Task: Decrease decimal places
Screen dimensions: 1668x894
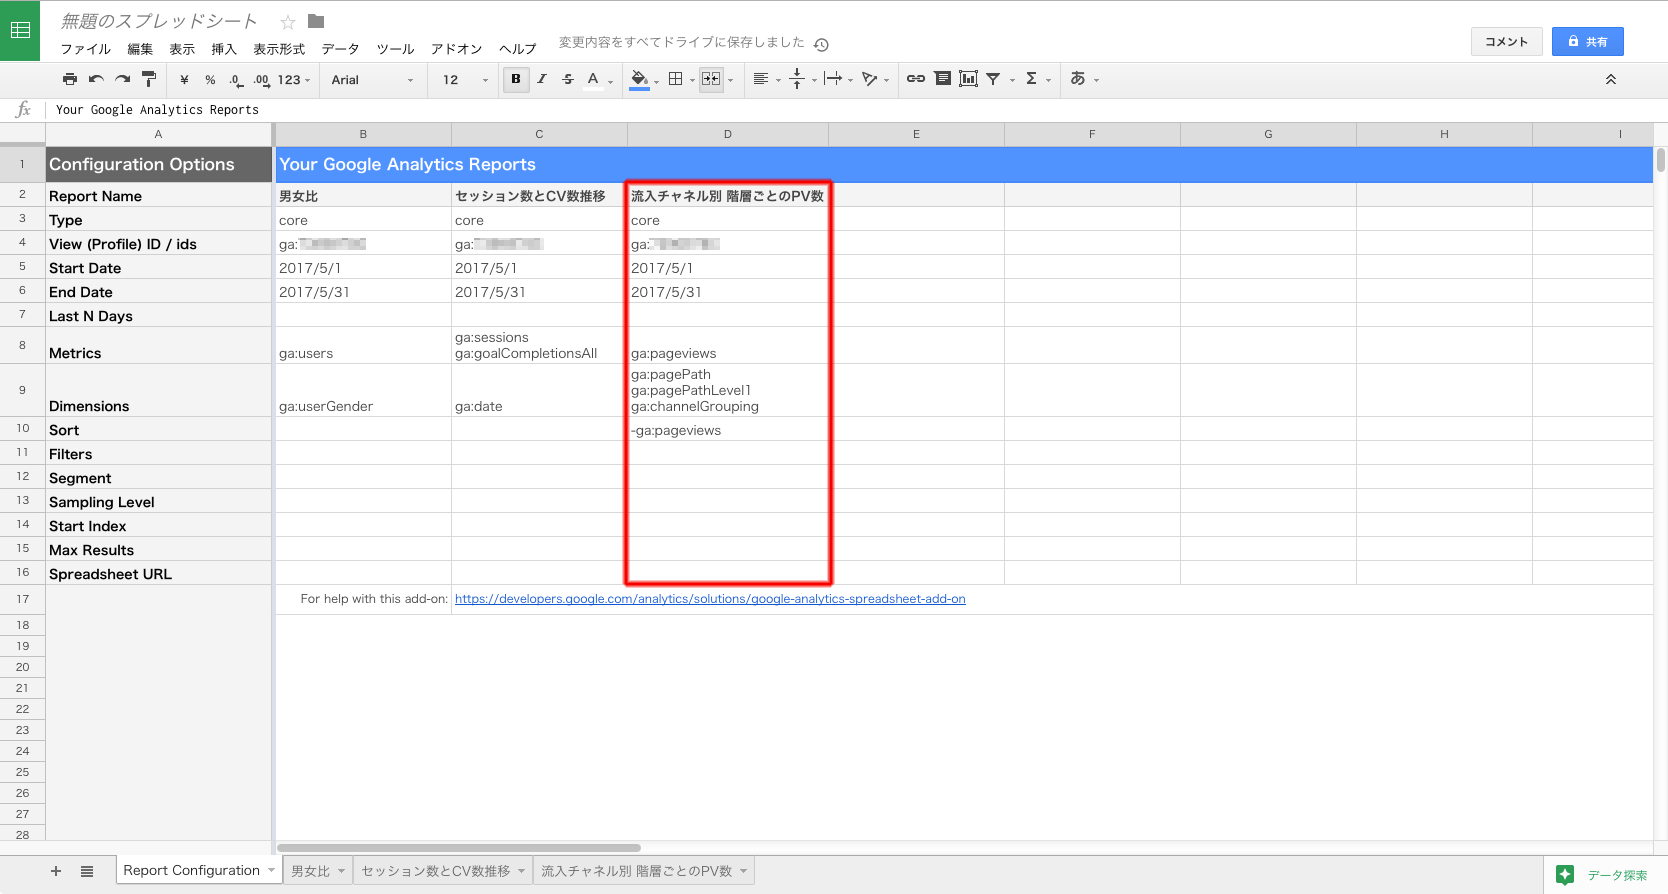Action: [235, 80]
